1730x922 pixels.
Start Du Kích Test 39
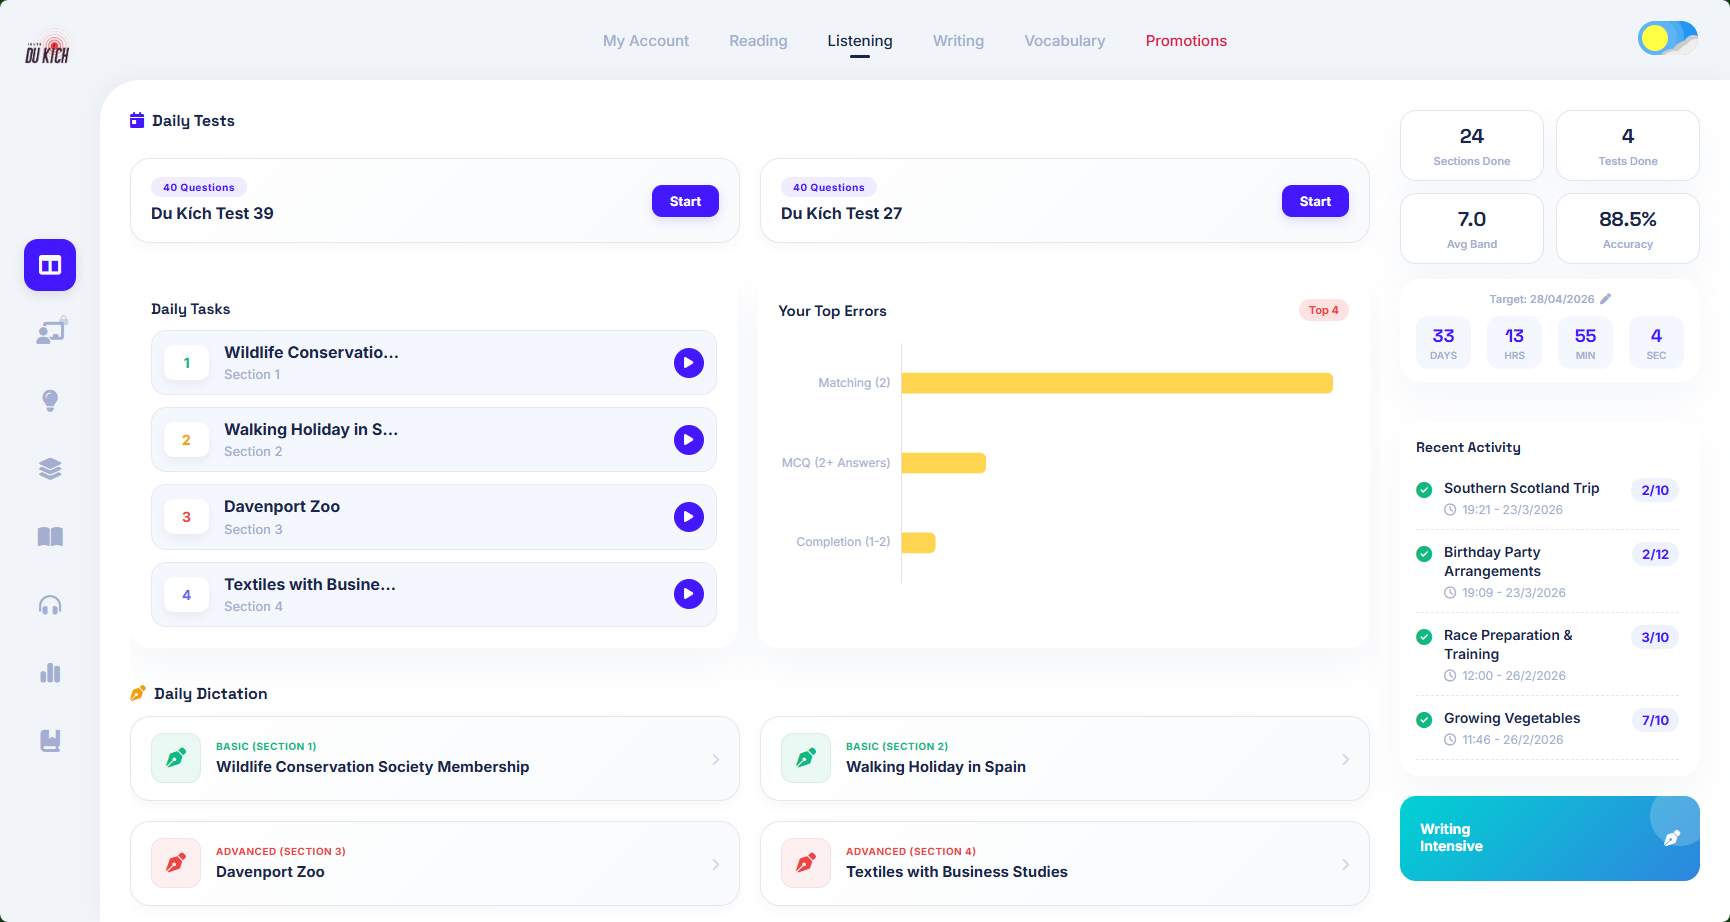point(685,201)
